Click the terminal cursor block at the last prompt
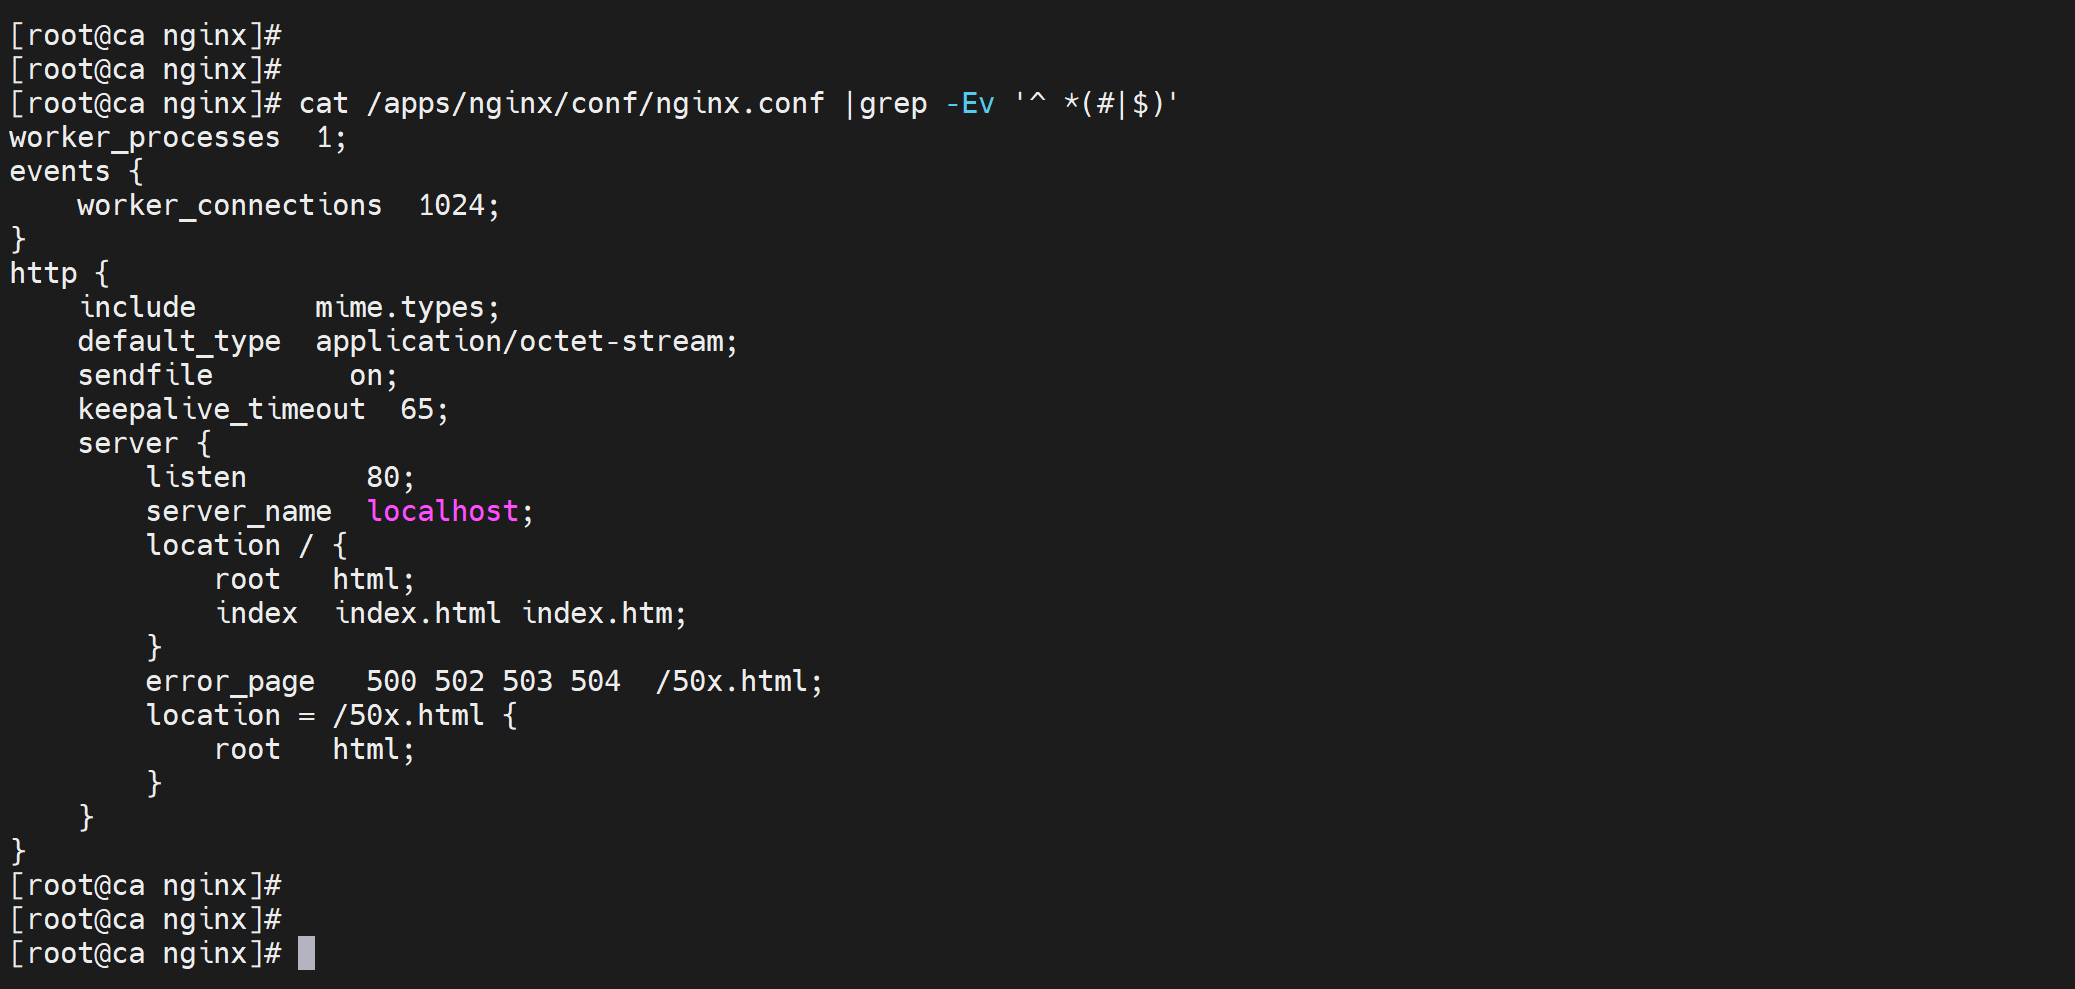Screen dimensions: 2075x989 pyautogui.click(x=306, y=953)
